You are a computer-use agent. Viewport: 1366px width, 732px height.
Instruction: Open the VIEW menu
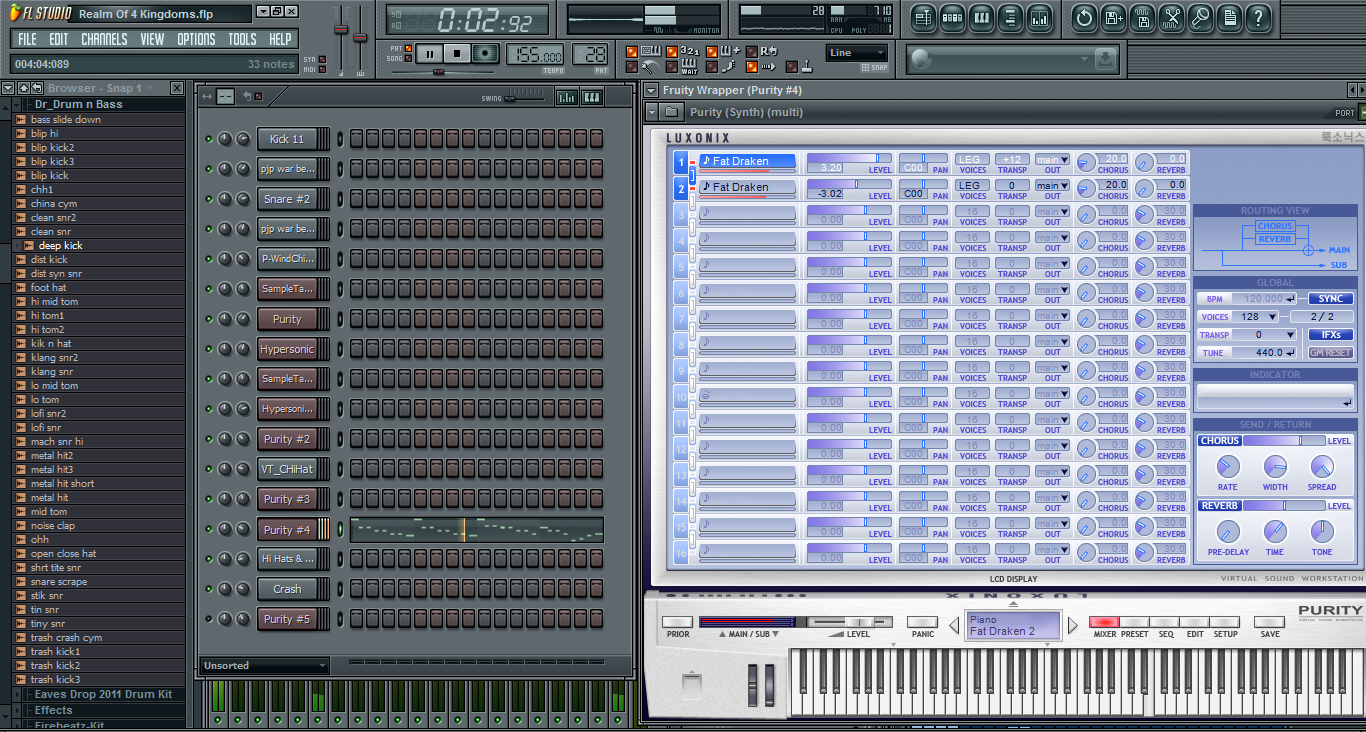152,39
